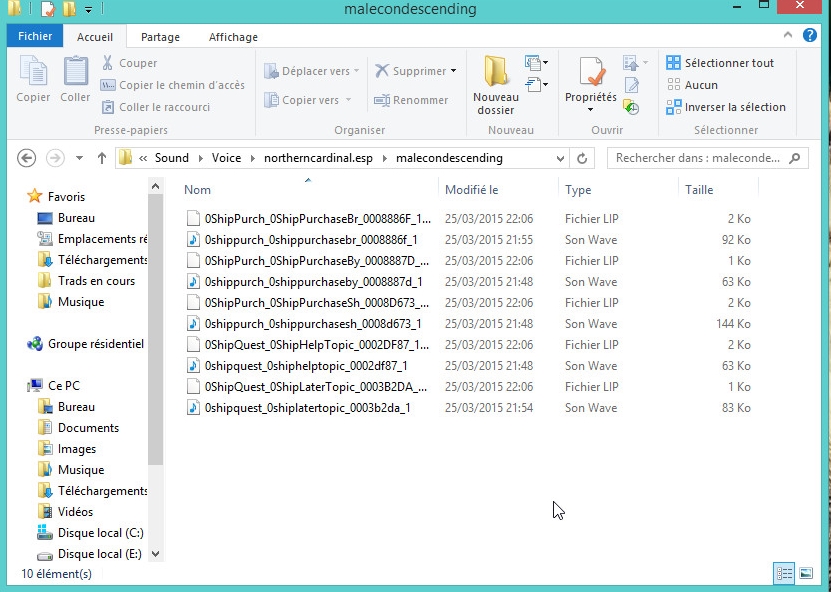Viewport: 831px width, 592px height.
Task: Click the Couper scissors button
Action: tap(129, 63)
